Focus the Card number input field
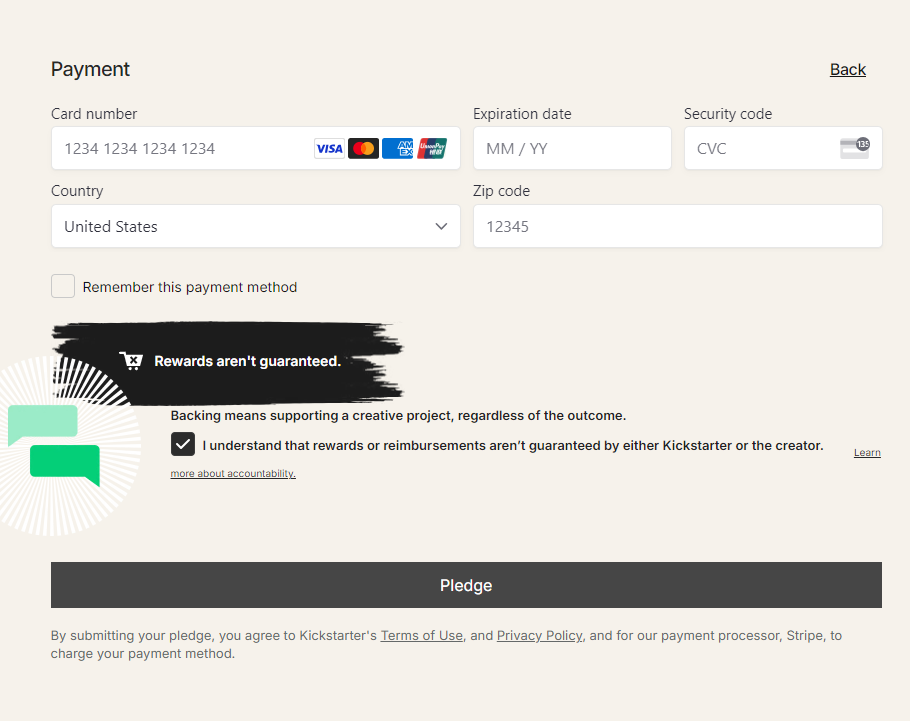This screenshot has width=910, height=721. (x=256, y=149)
